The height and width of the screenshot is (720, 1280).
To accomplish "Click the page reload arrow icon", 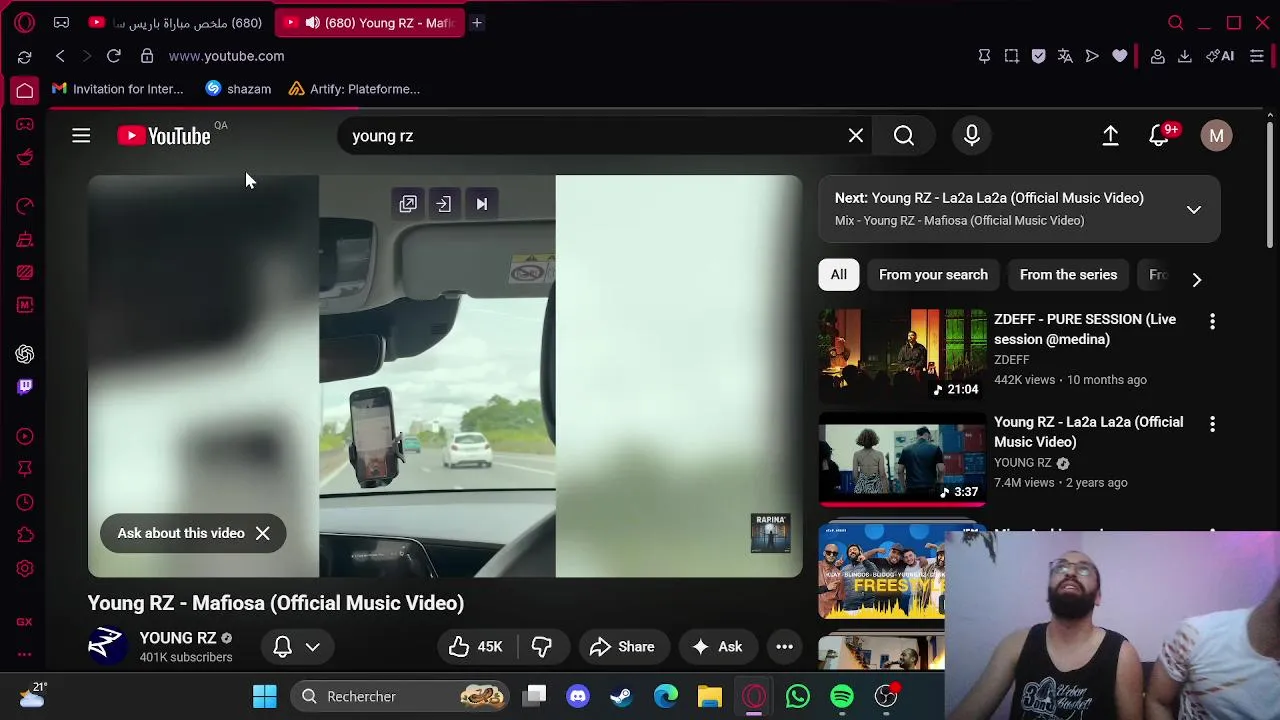I will 114,56.
